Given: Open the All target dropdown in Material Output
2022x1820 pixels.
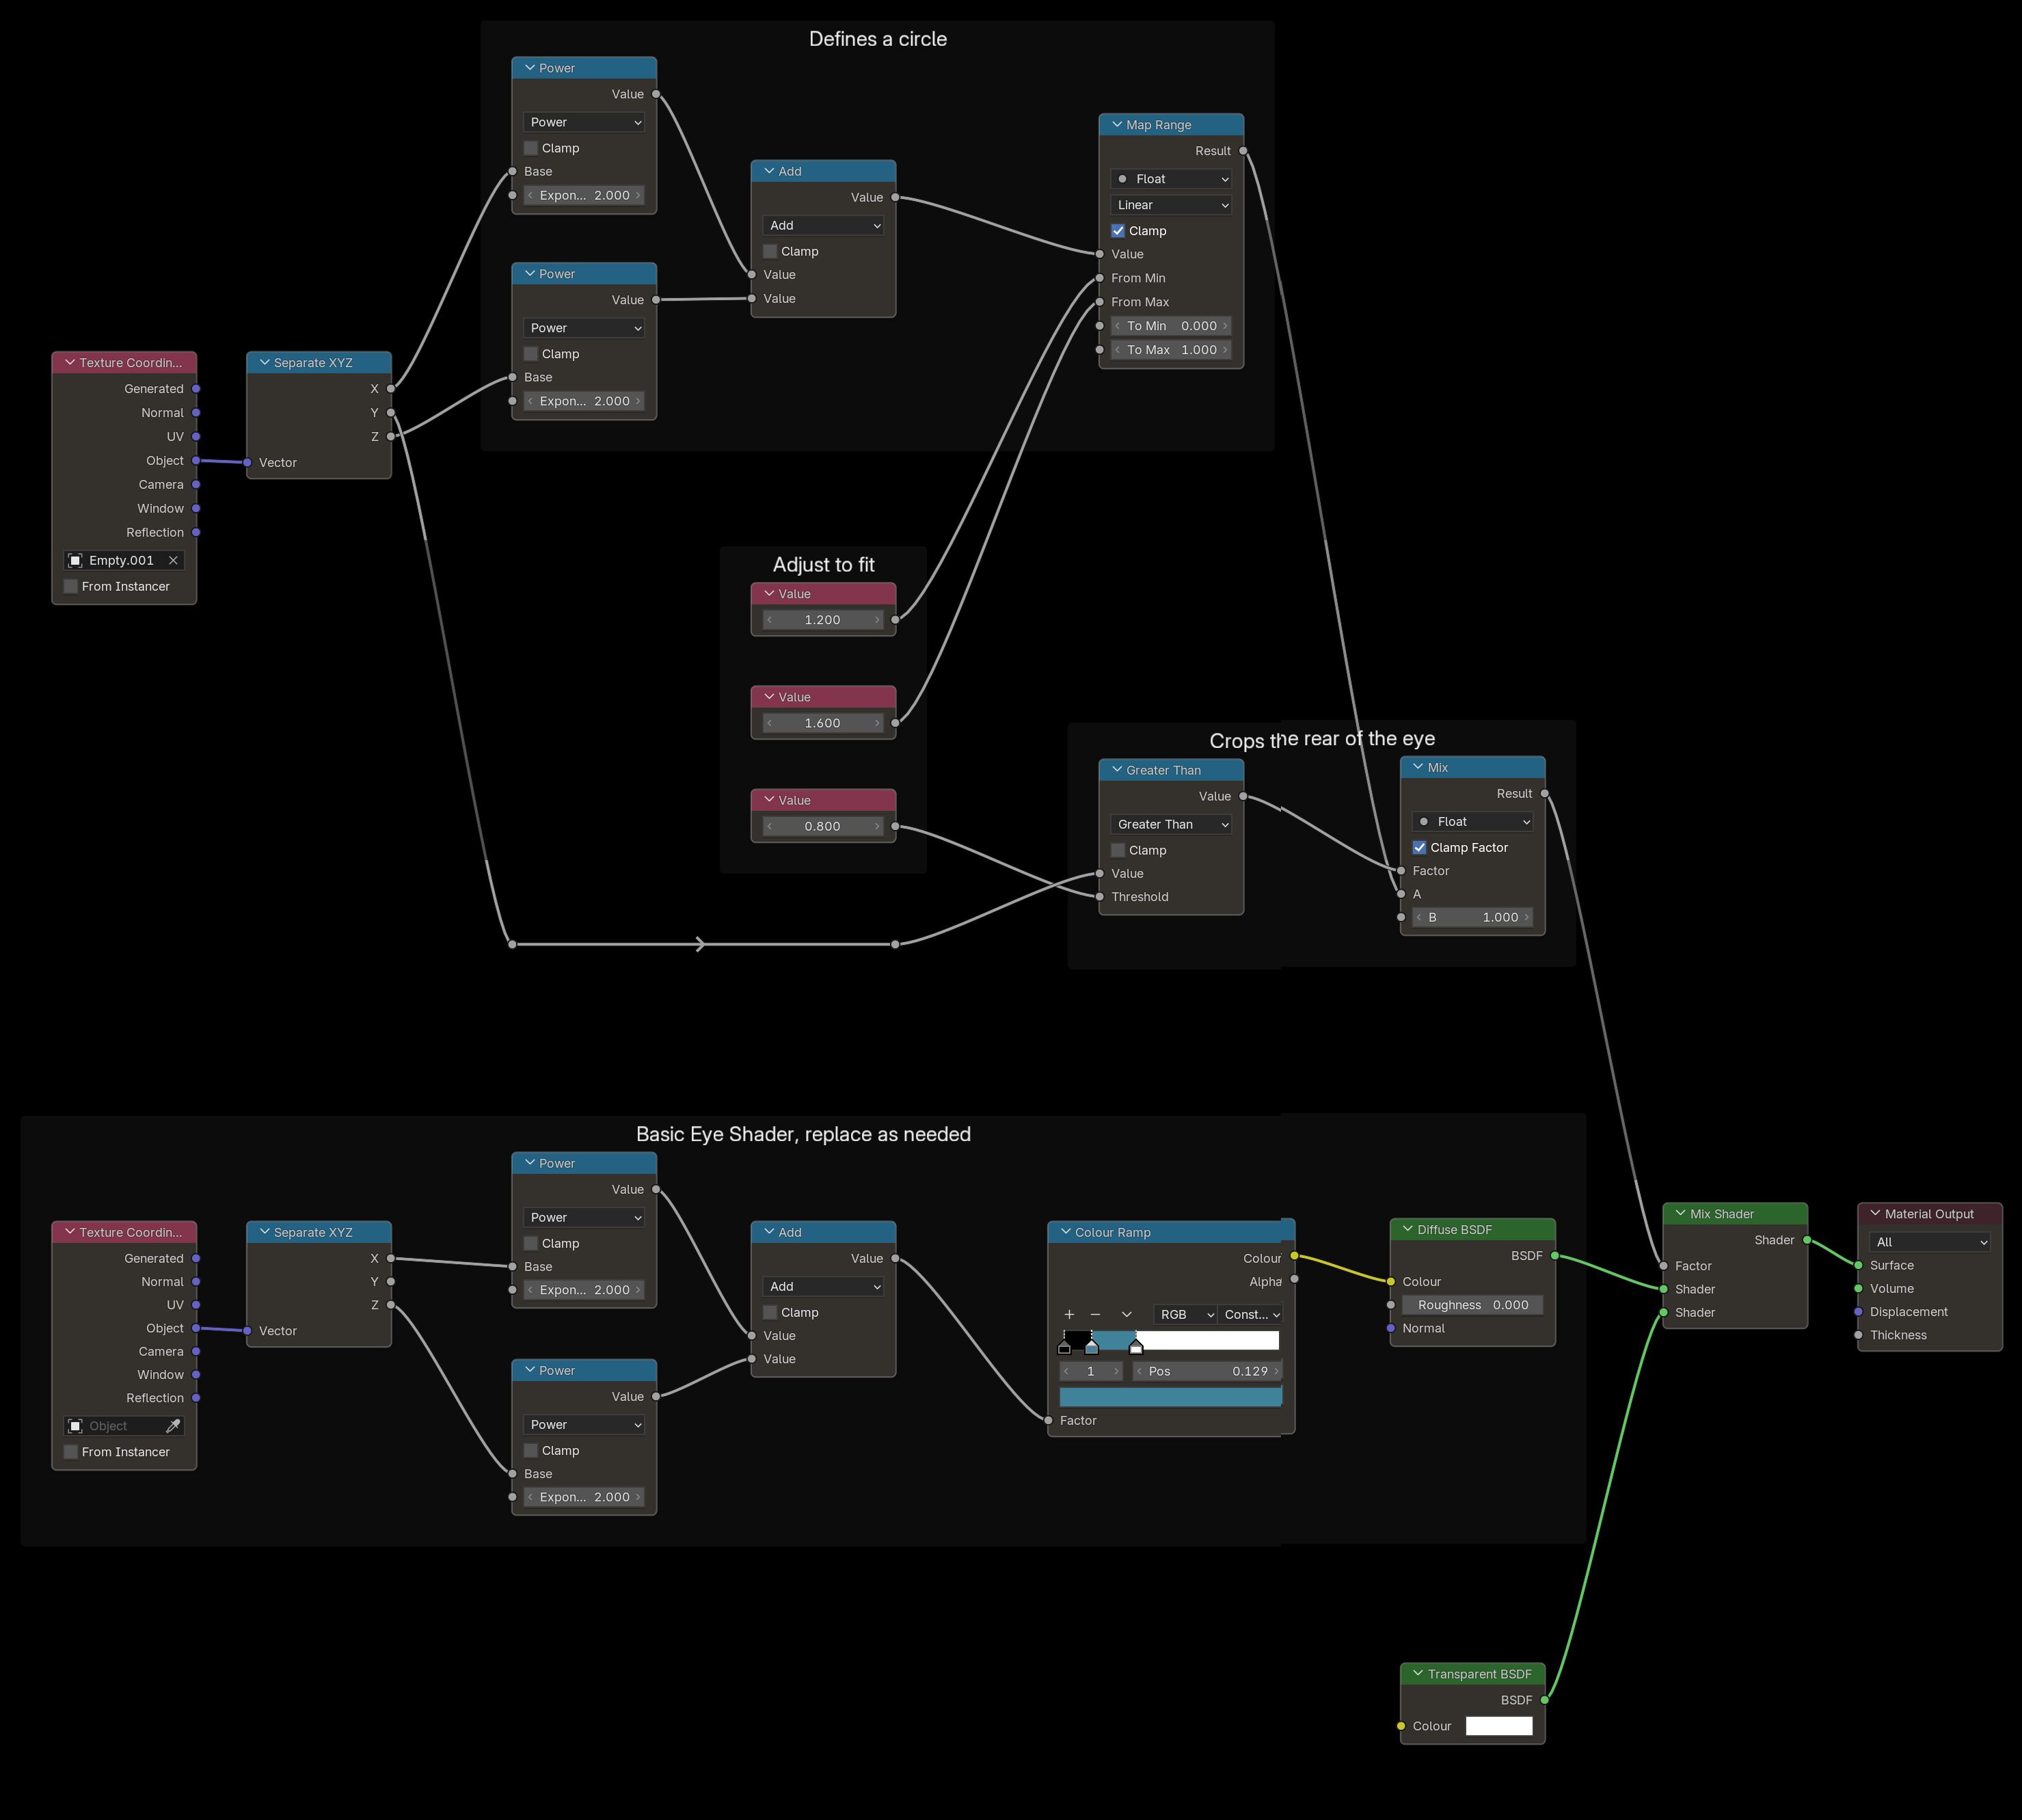Looking at the screenshot, I should (x=1930, y=1242).
